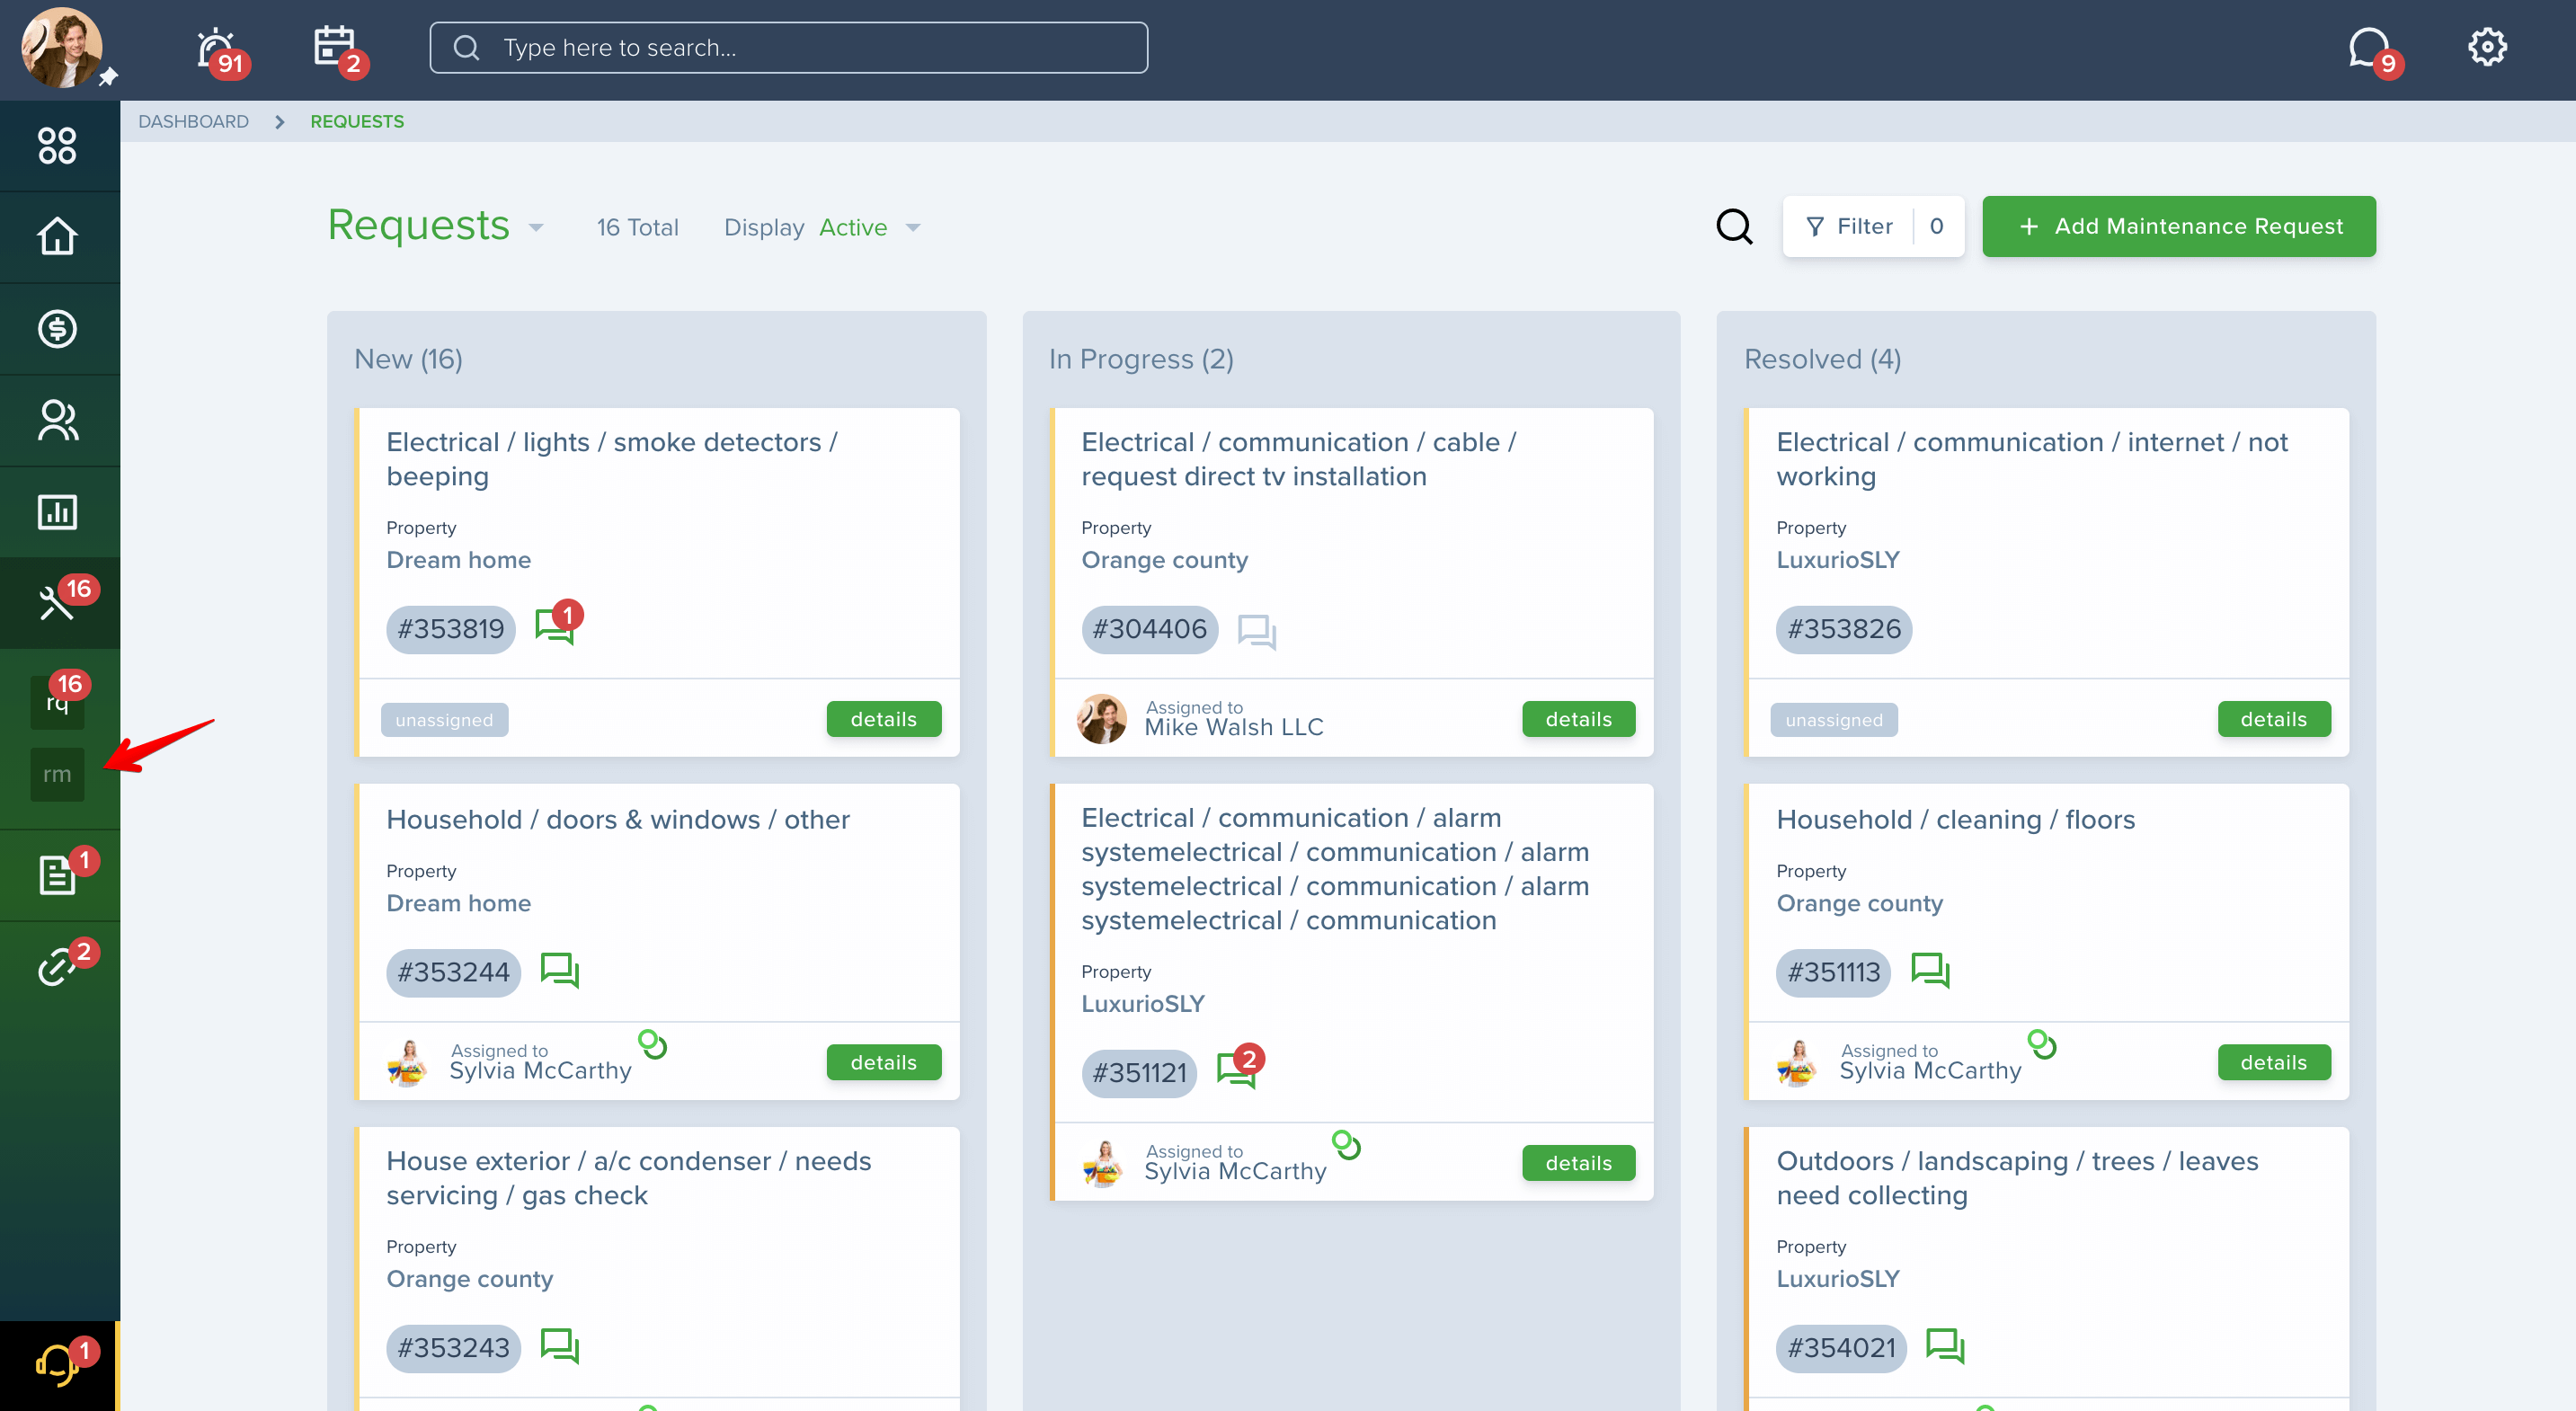Screen dimensions: 2576x1411
Task: Click request ID badge #351121
Action: tap(1139, 1073)
